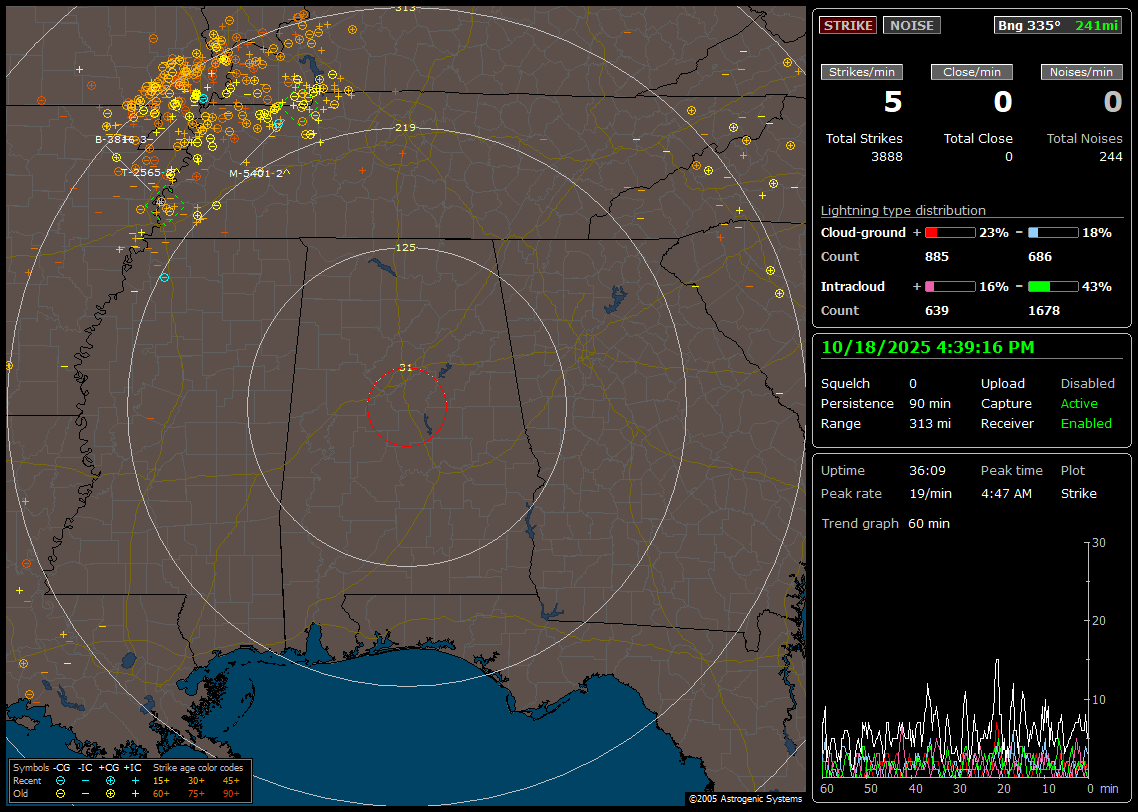1138x812 pixels.
Task: Click the green date and time display
Action: coord(927,348)
